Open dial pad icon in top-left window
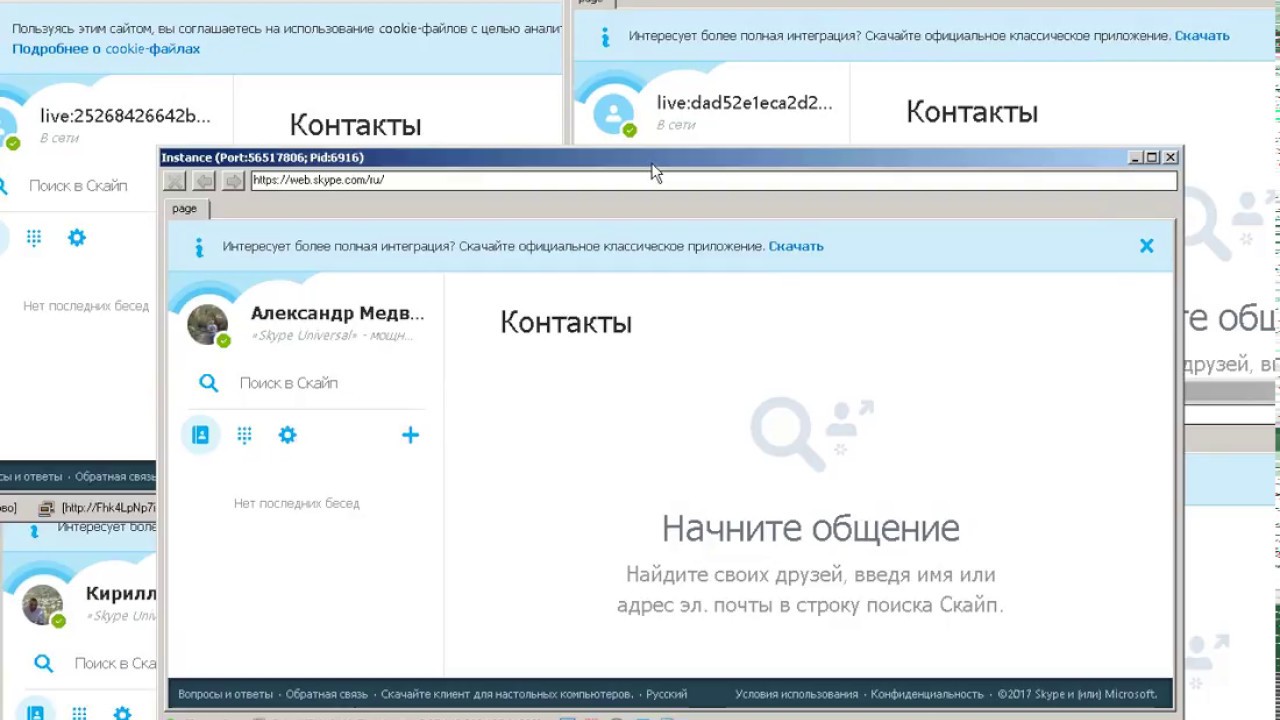Viewport: 1280px width, 720px height. coord(34,238)
